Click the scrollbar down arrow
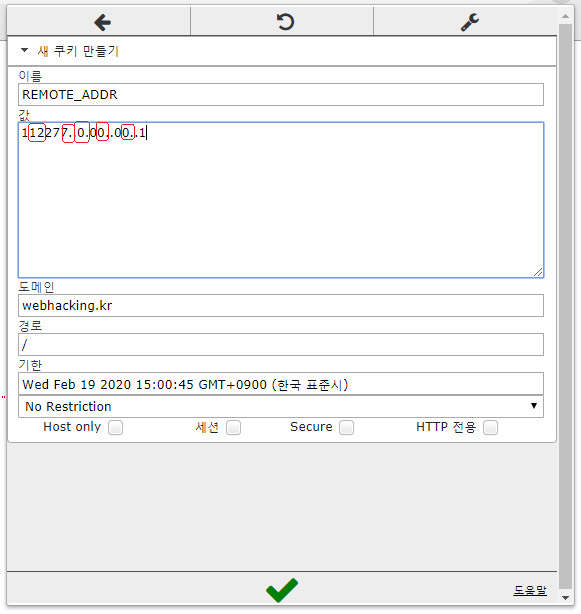This screenshot has height=614, width=581. tap(565, 598)
